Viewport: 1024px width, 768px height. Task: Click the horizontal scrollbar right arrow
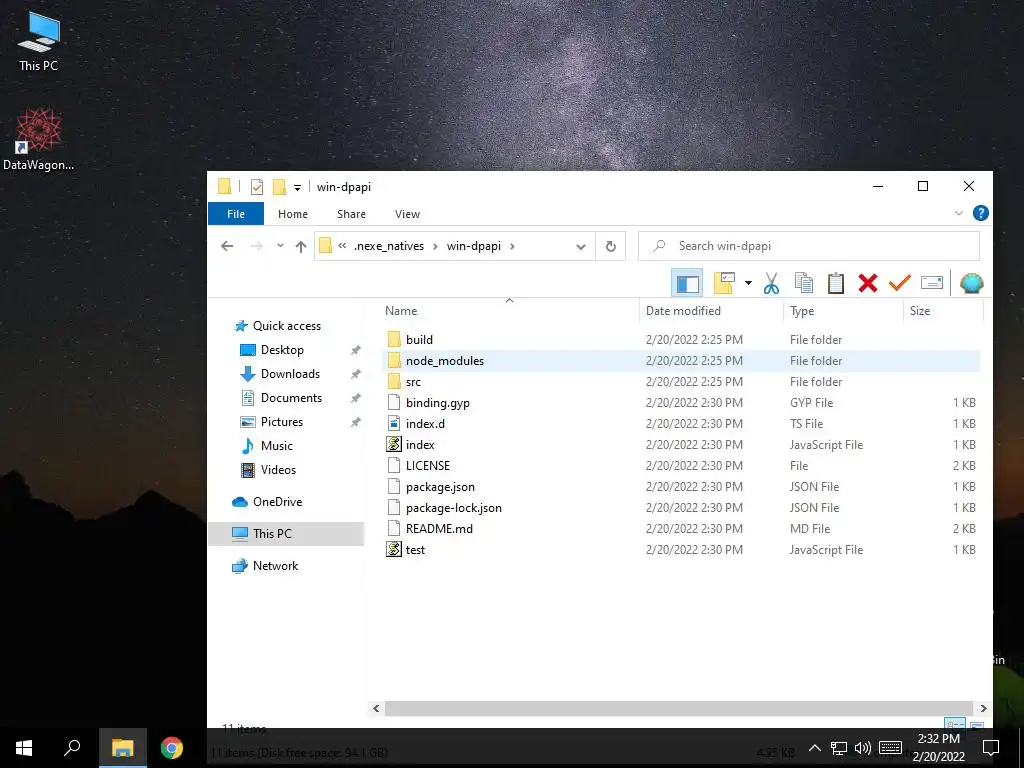(984, 708)
